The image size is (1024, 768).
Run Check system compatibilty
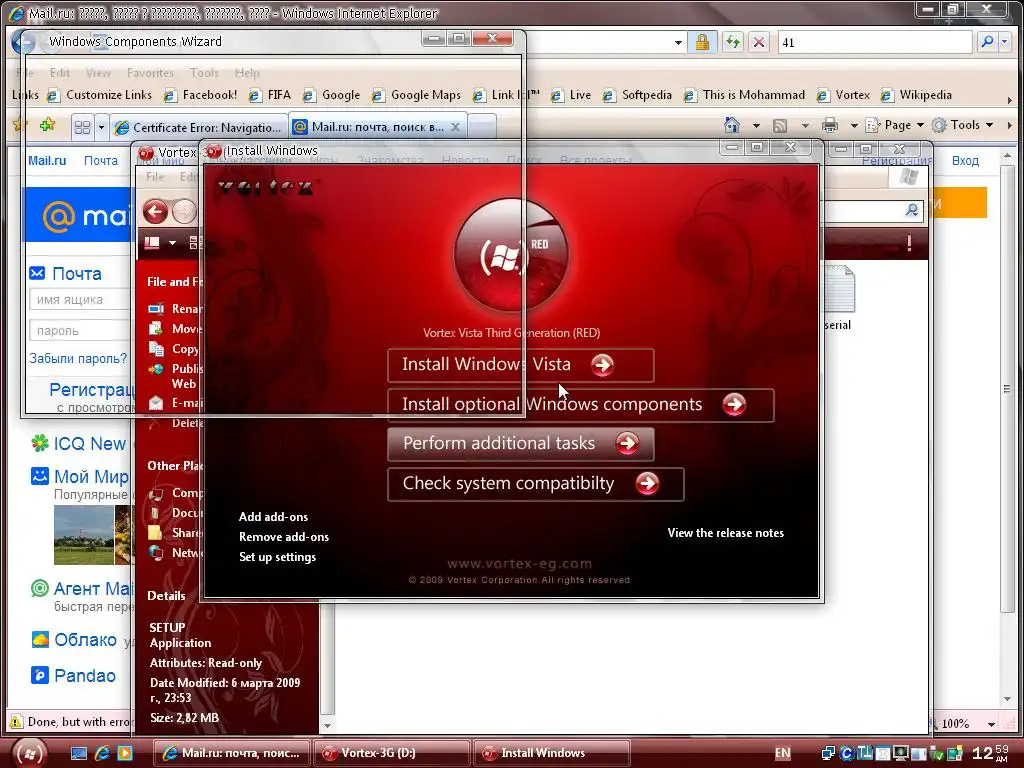(536, 484)
